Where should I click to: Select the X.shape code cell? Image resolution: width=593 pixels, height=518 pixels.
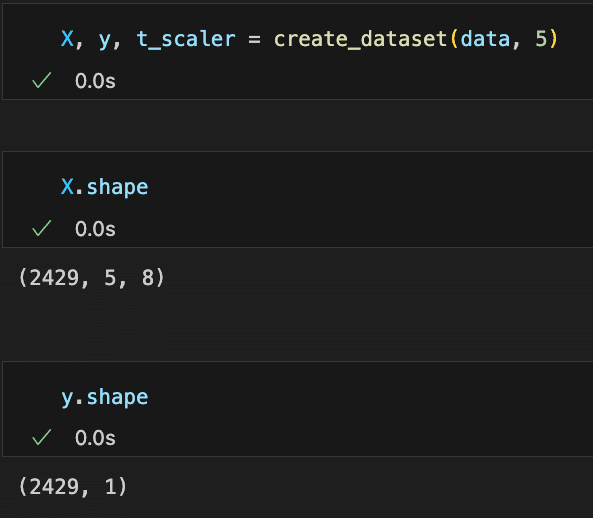pyautogui.click(x=297, y=199)
